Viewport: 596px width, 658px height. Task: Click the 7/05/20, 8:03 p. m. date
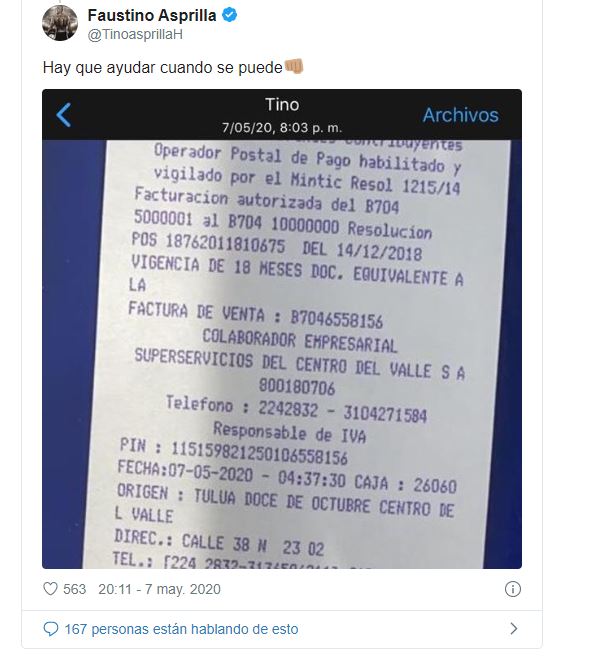tap(282, 127)
